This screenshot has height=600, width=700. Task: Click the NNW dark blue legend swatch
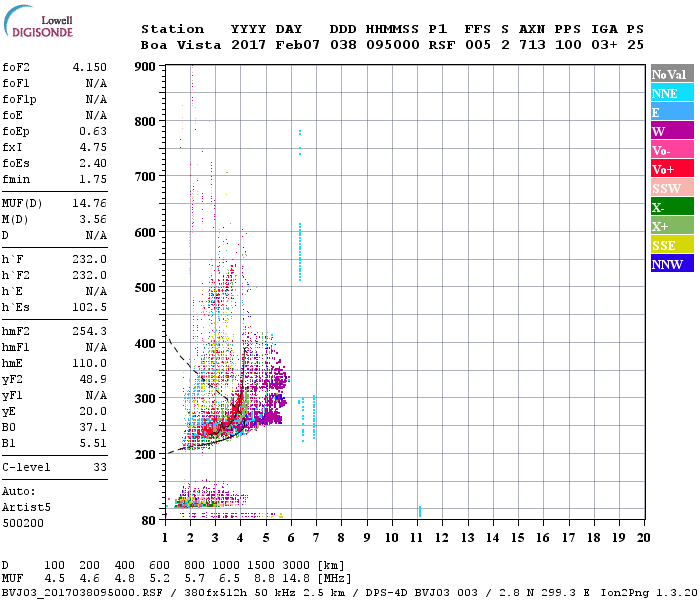(669, 264)
